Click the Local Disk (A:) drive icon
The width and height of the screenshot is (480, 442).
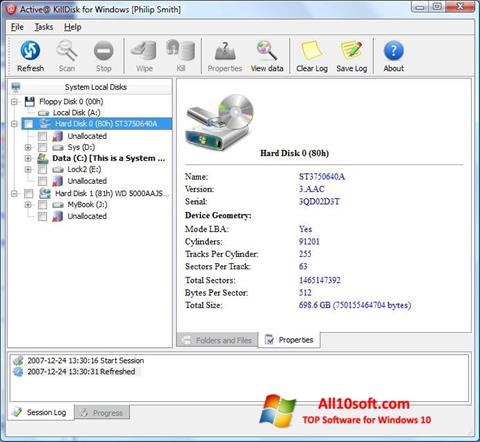[44, 113]
